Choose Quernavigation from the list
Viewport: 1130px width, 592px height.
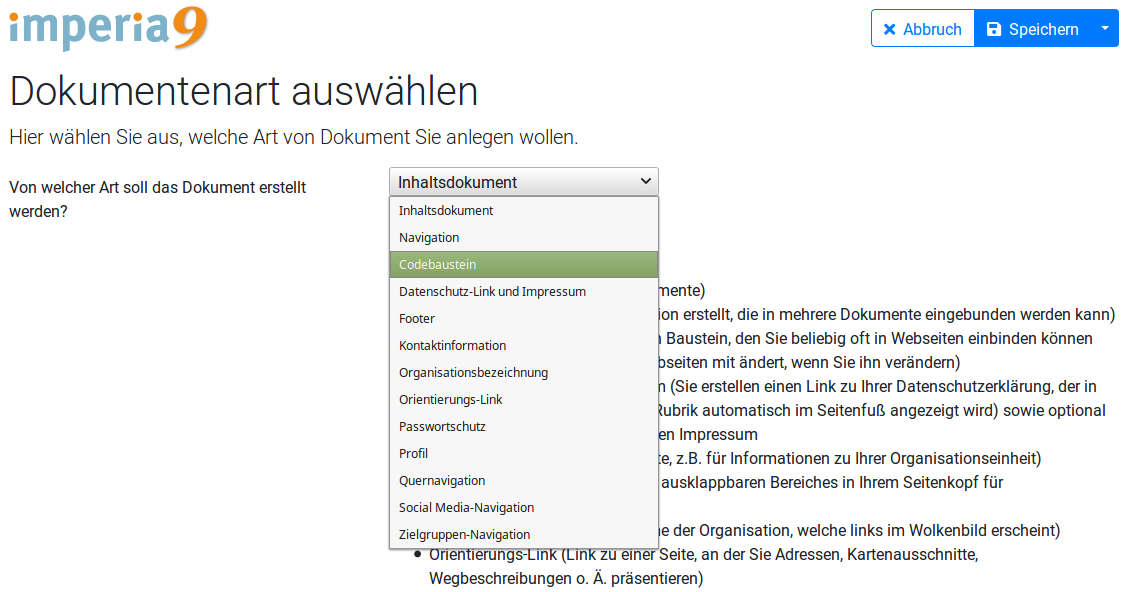442,481
